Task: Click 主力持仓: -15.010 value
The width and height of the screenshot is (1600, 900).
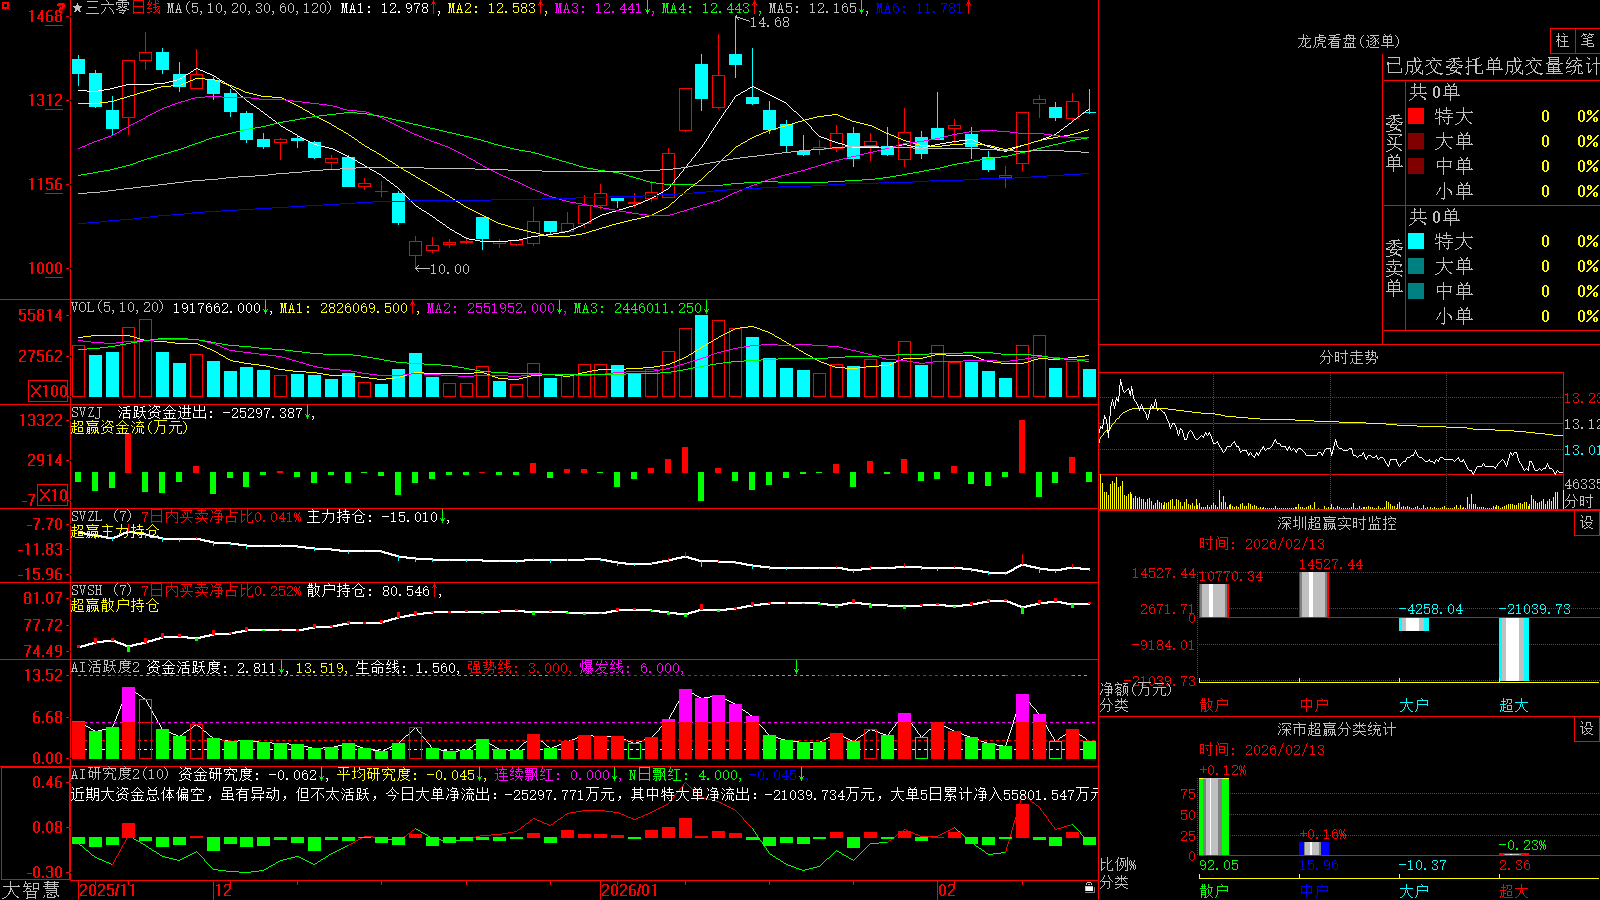Action: click(x=372, y=517)
